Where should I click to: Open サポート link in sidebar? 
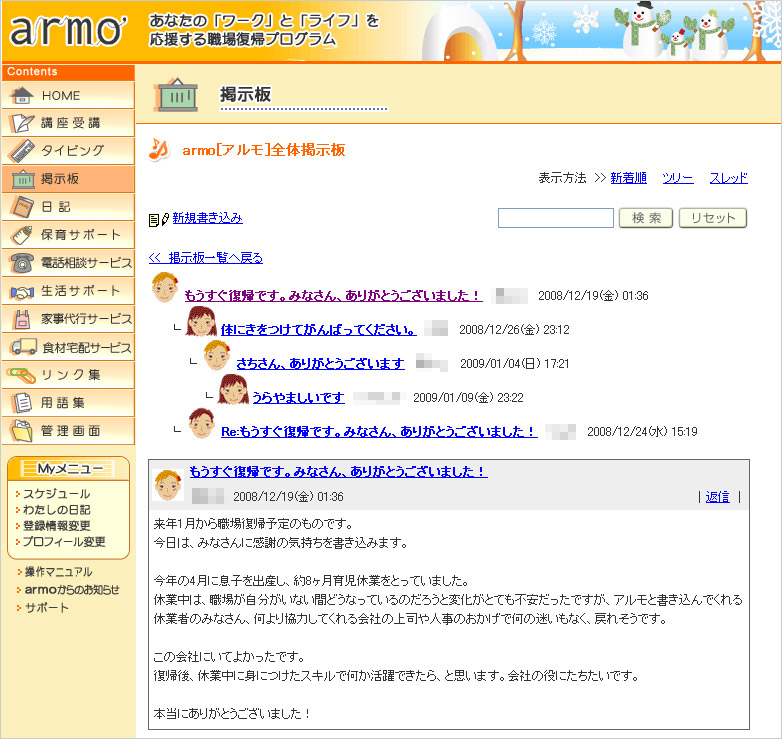tap(46, 607)
